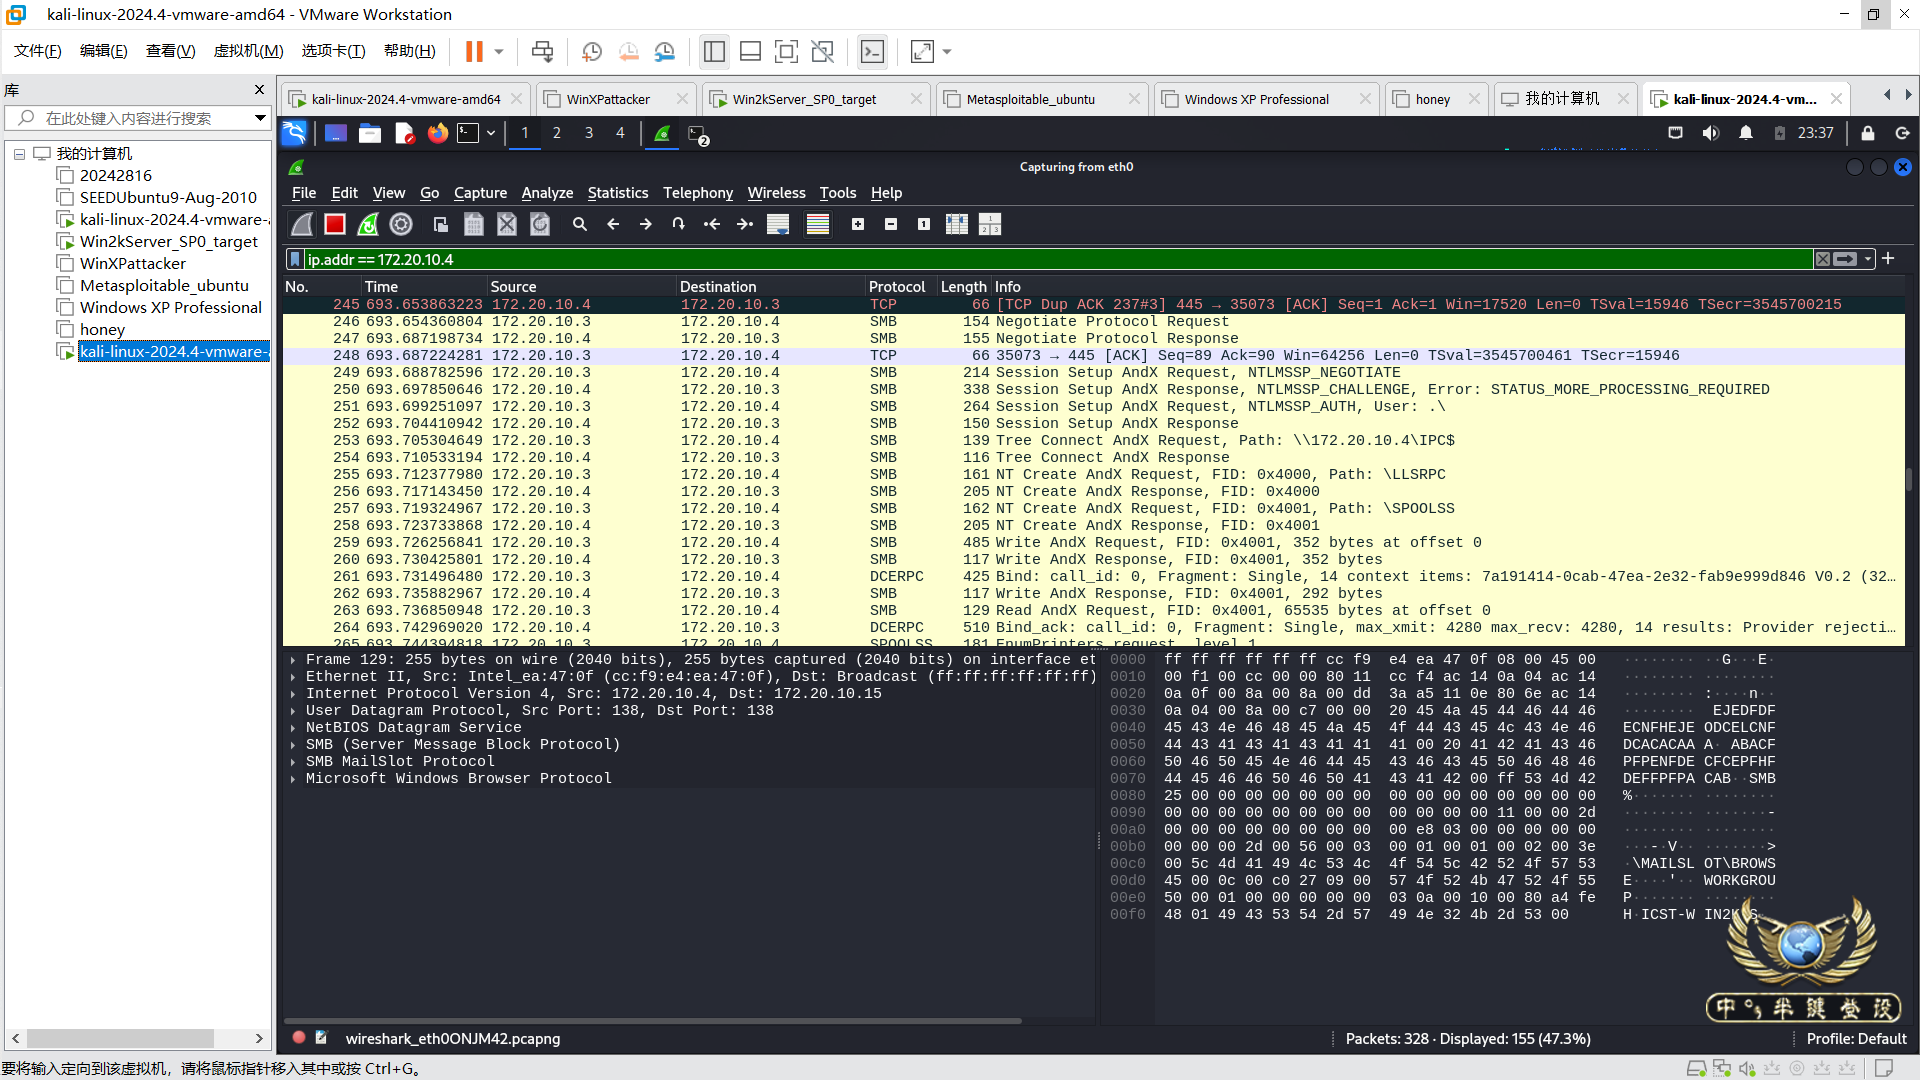The image size is (1920, 1080).
Task: Restart the current capture
Action: pos(368,225)
